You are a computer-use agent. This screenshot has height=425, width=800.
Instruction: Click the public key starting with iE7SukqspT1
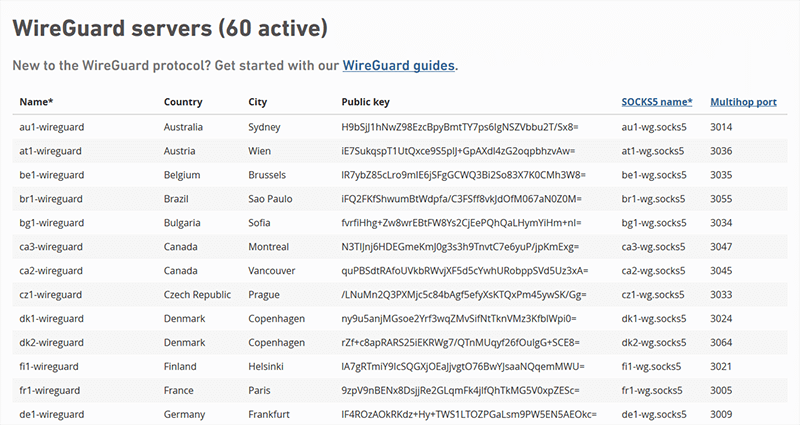[458, 152]
